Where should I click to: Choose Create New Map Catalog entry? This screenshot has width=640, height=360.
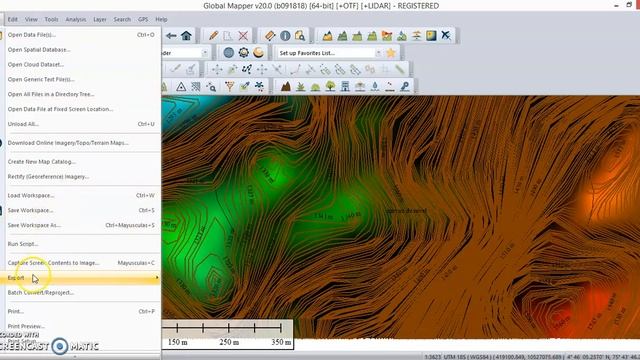[82, 162]
